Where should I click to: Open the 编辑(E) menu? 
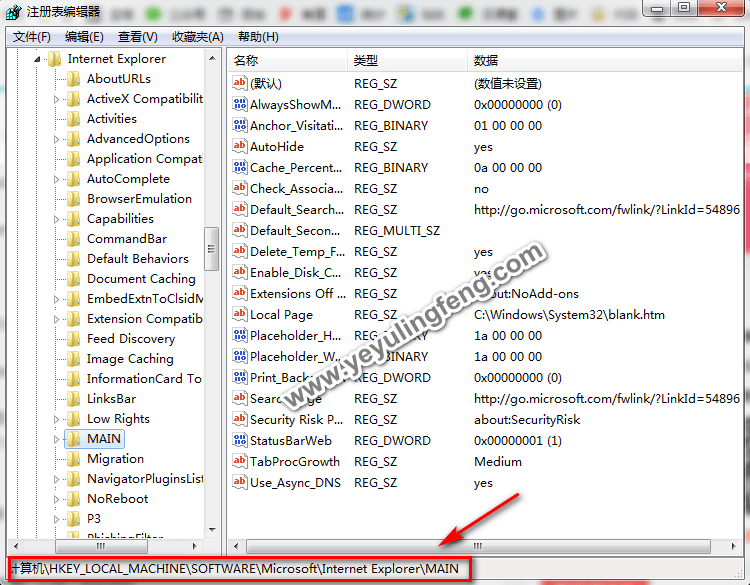[x=84, y=37]
